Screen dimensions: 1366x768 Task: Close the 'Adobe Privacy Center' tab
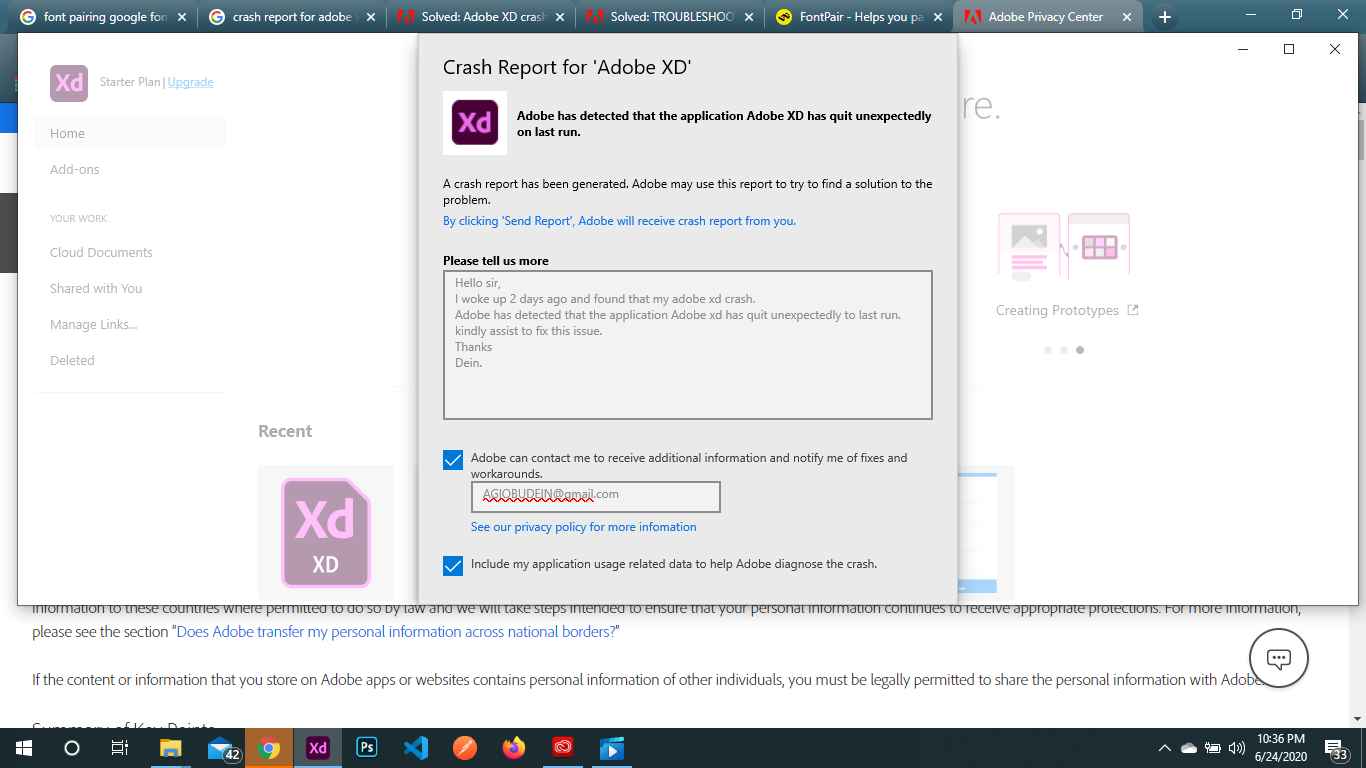point(1125,17)
